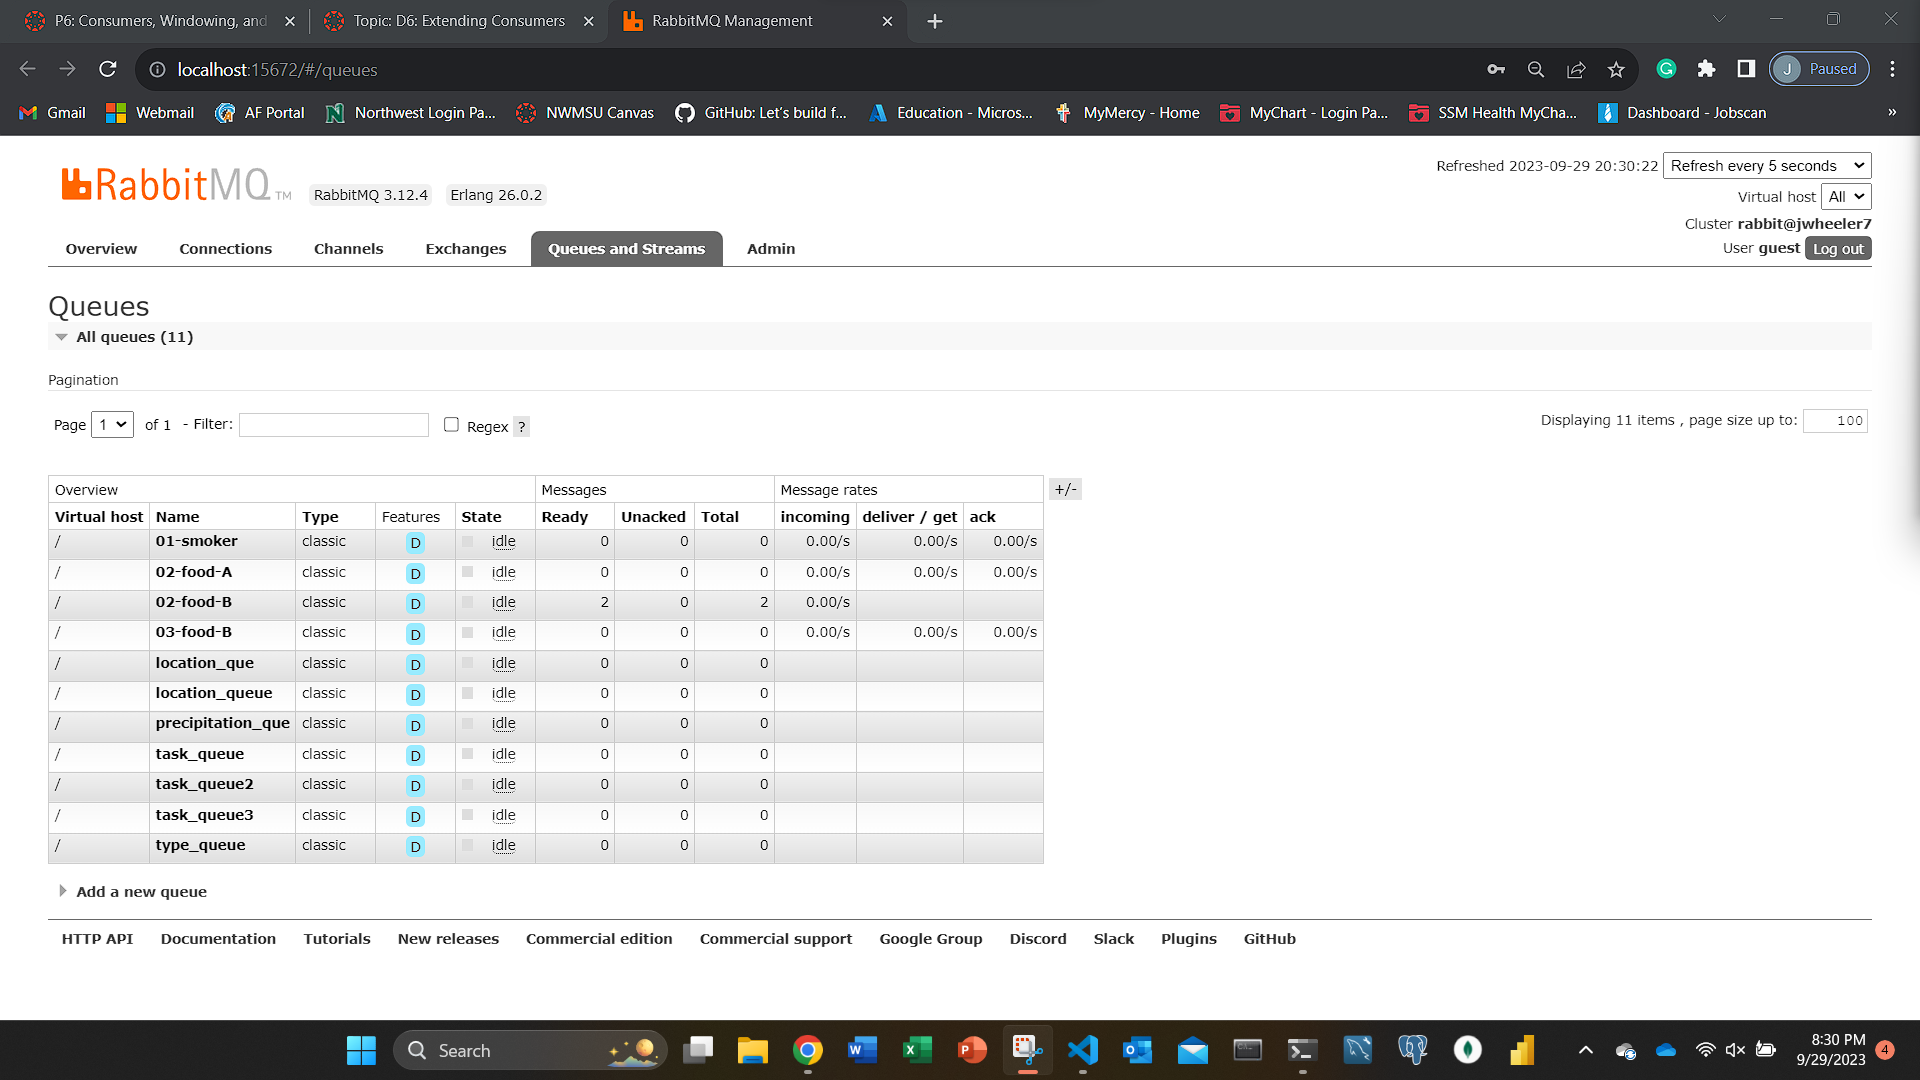Click the durable D badge for 01-smoker
The height and width of the screenshot is (1080, 1920).
click(x=415, y=543)
